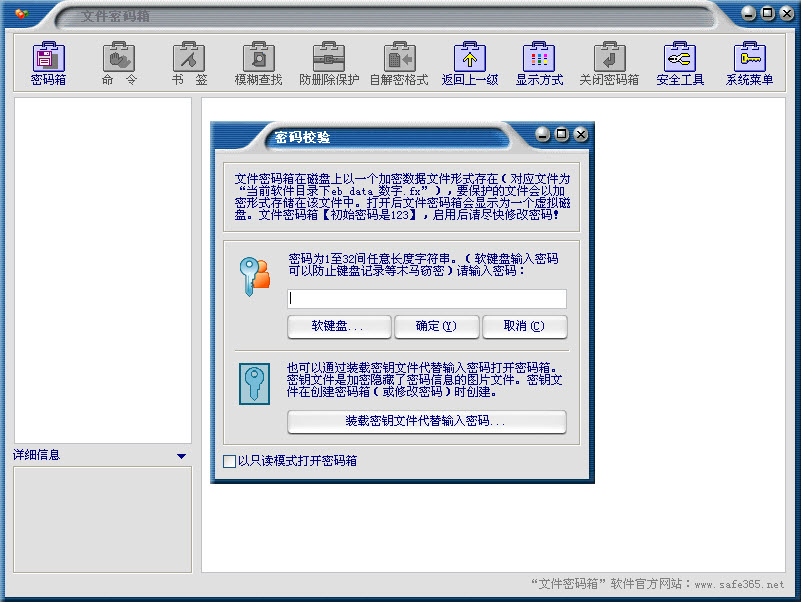Focus the password input field
801x602 pixels.
[427, 298]
